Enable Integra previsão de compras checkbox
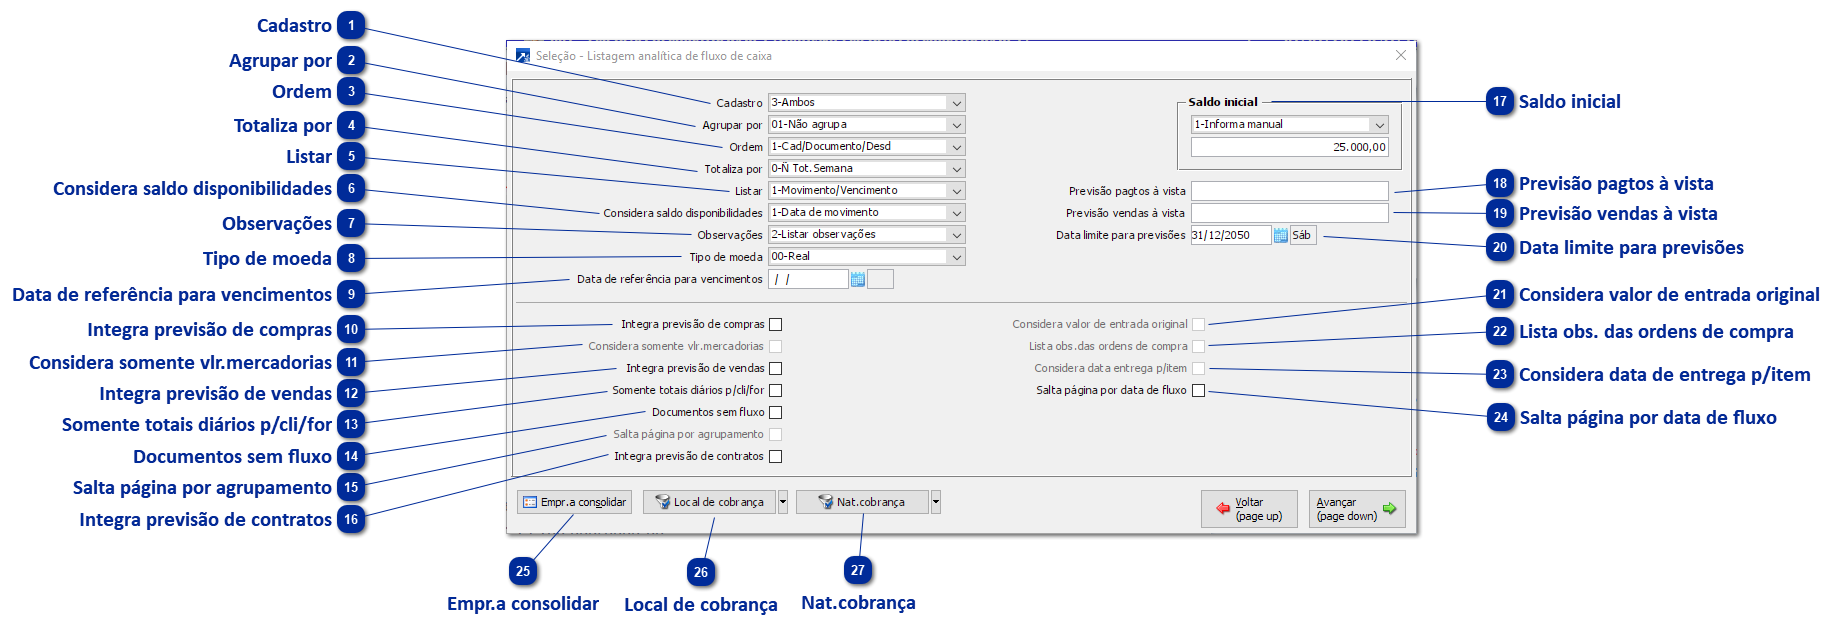1836x633 pixels. pos(776,324)
